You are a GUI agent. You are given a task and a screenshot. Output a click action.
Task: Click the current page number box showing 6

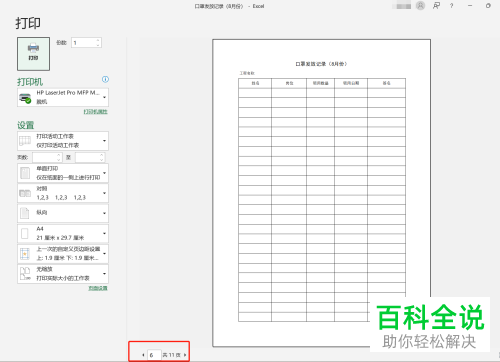pos(154,355)
